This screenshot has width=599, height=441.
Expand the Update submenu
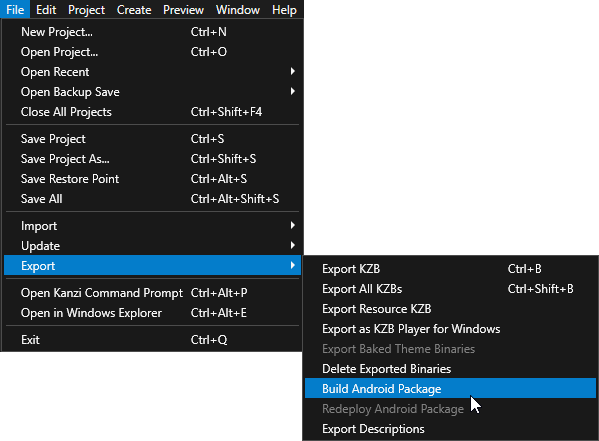152,245
